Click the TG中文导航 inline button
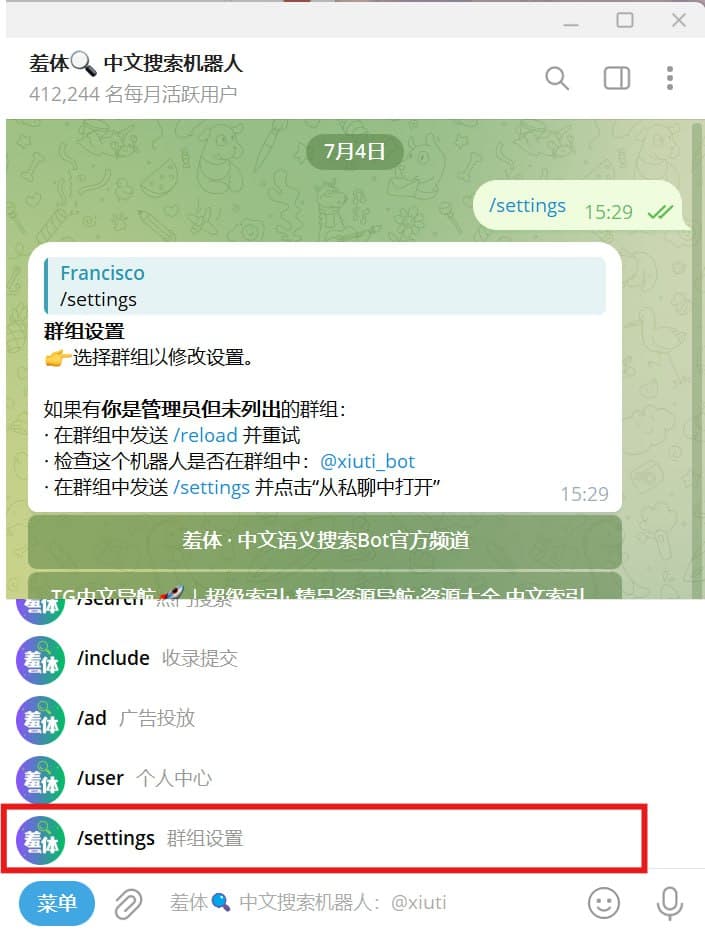This screenshot has width=705, height=931. 325,585
